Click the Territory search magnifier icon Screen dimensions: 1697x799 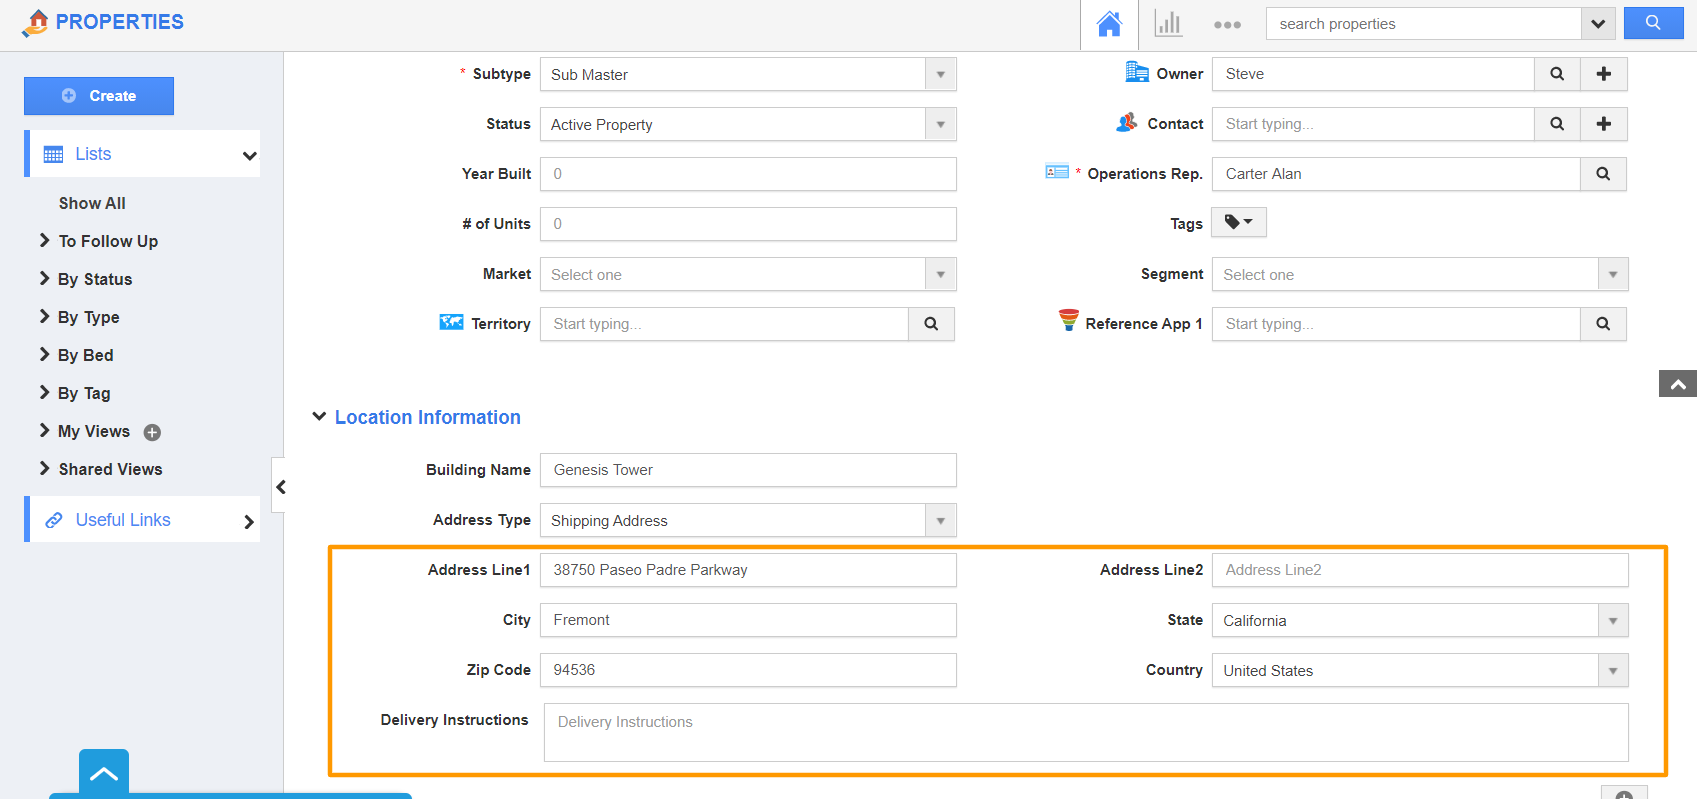coord(931,324)
